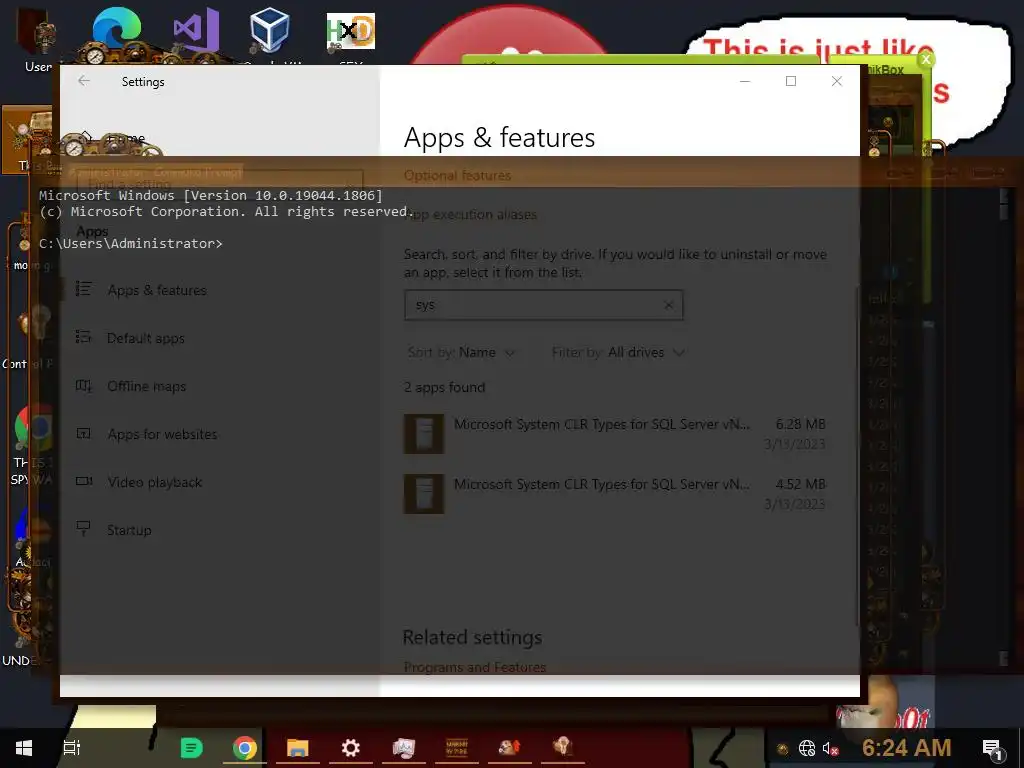Open Visual Studio desktop shortcut
The height and width of the screenshot is (768, 1024).
click(x=196, y=31)
